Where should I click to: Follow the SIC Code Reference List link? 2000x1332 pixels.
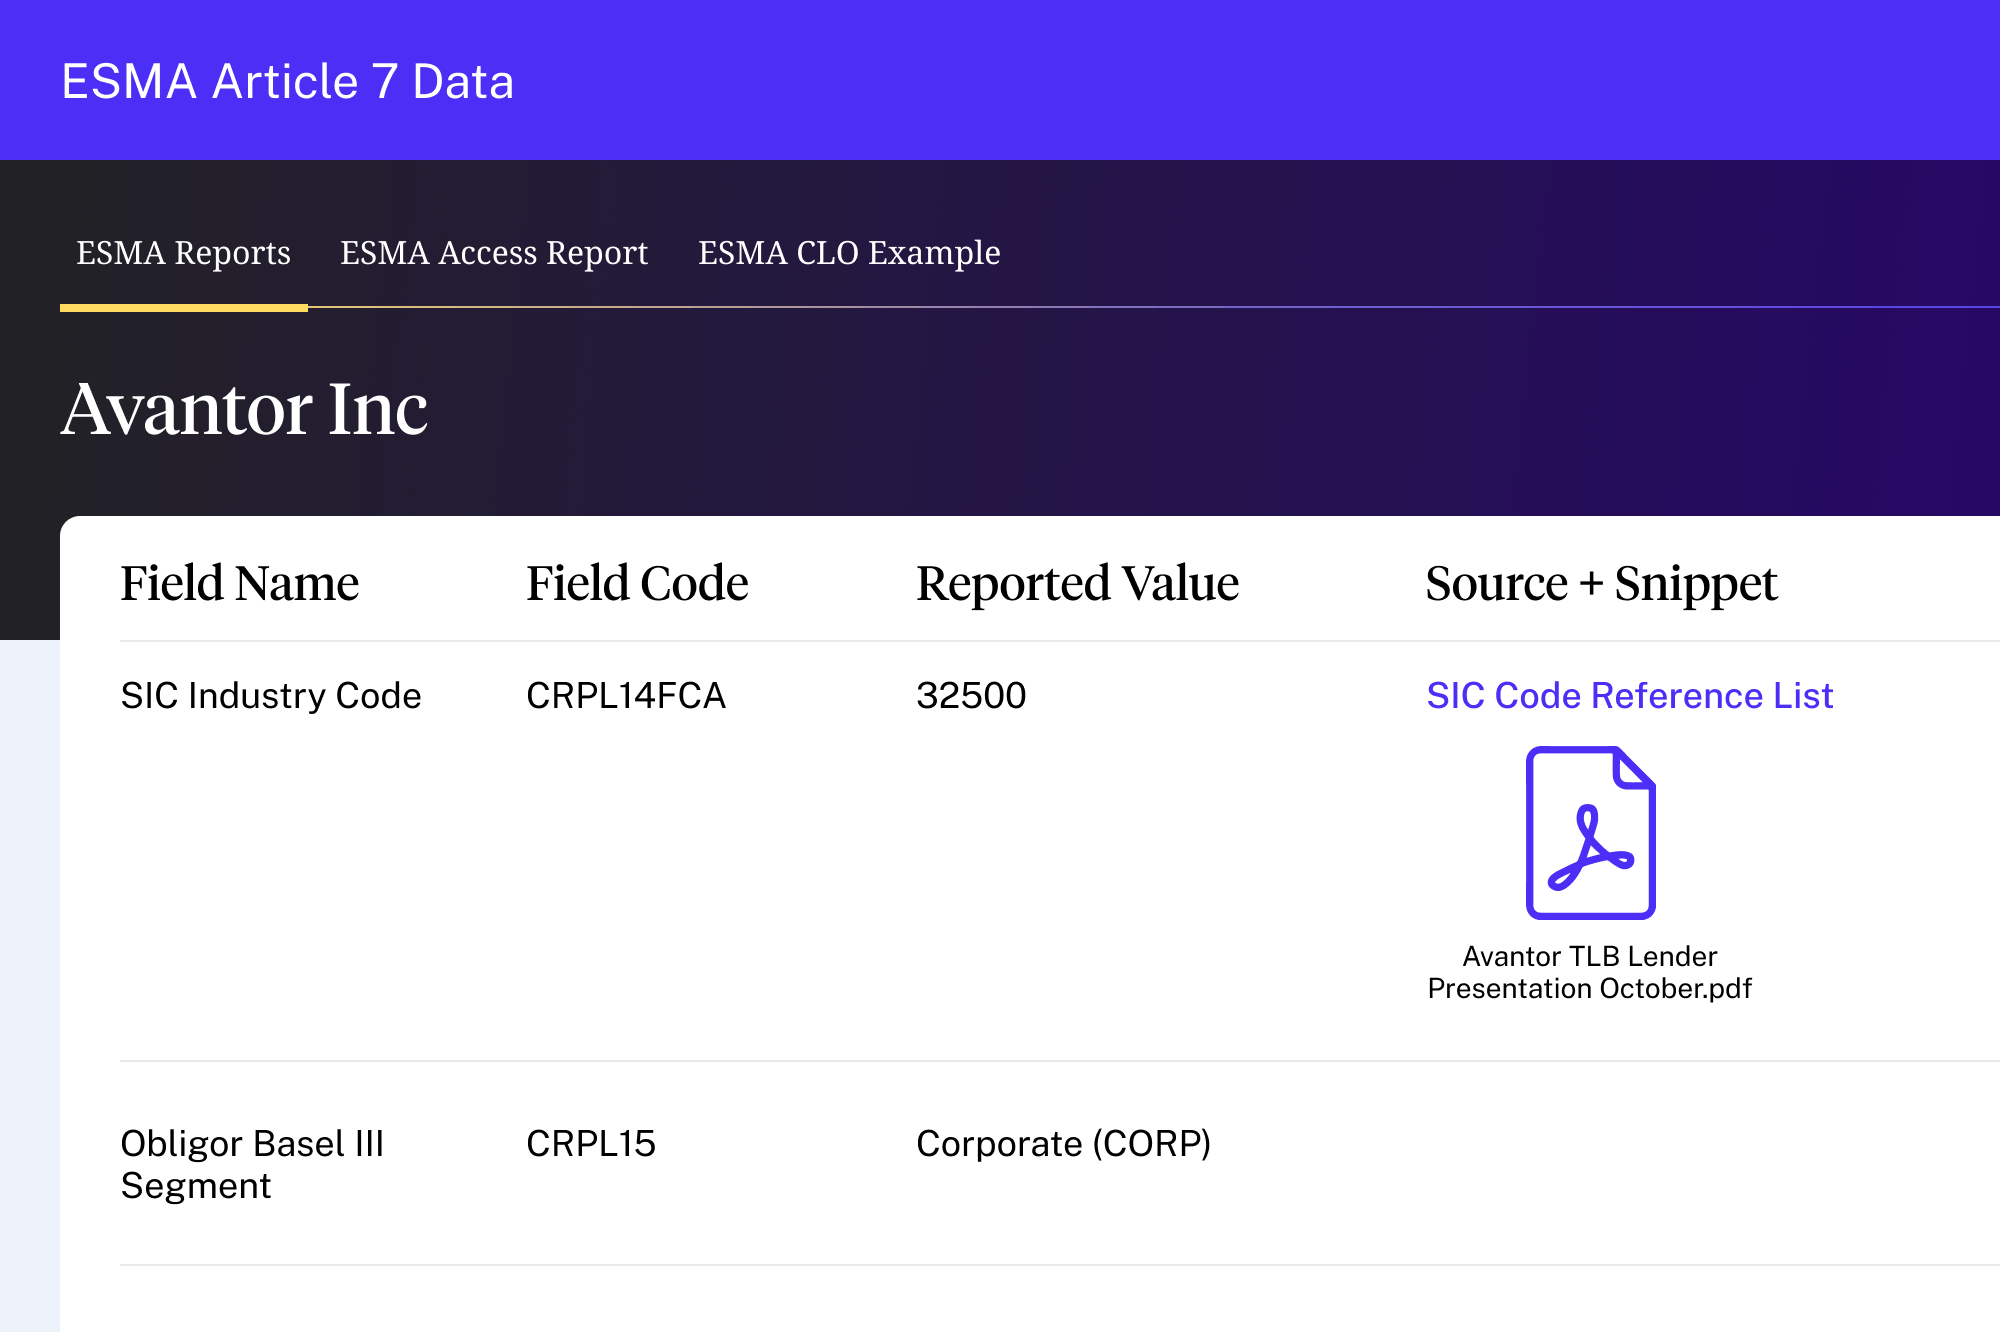[x=1629, y=696]
